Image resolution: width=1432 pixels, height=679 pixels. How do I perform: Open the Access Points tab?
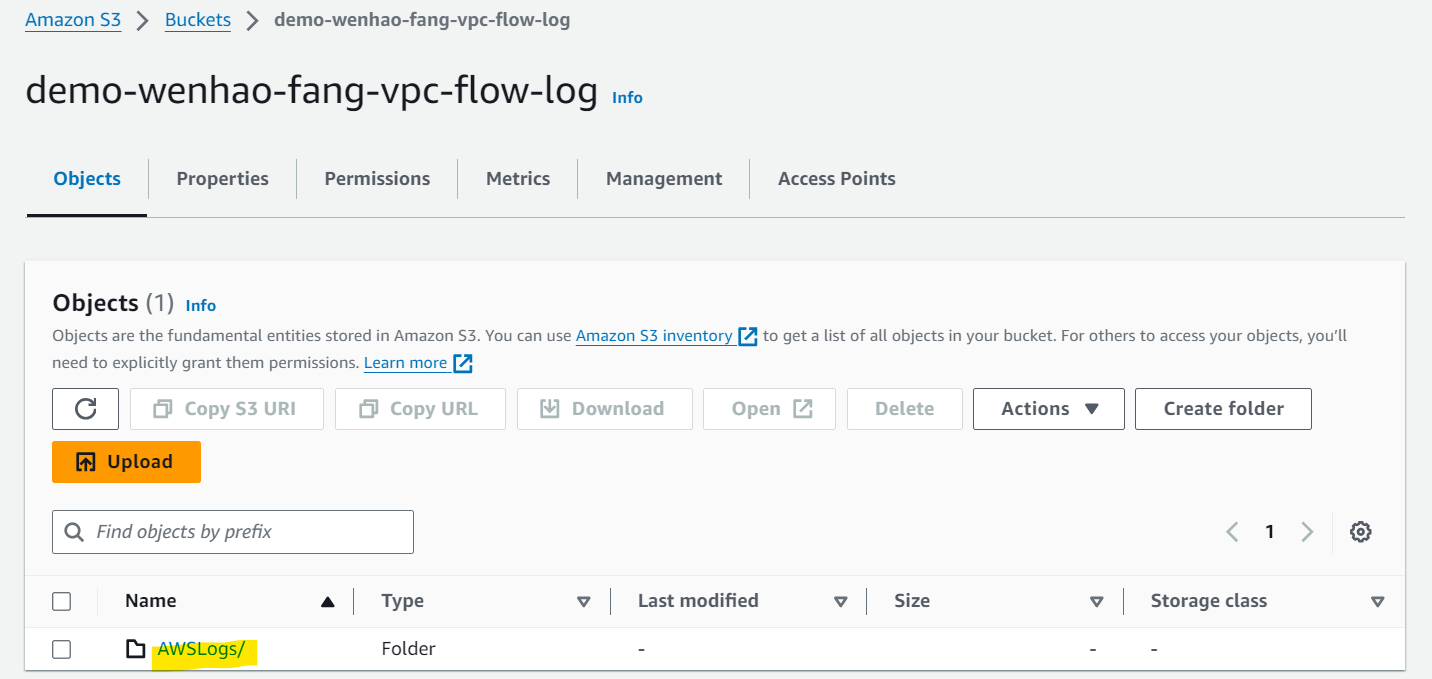coord(837,179)
